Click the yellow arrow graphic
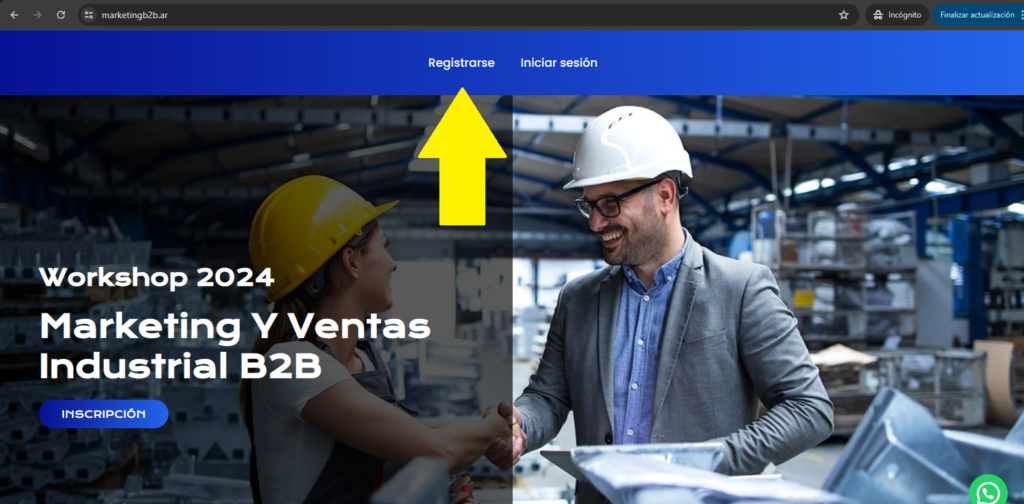This screenshot has width=1024, height=504. (x=462, y=157)
